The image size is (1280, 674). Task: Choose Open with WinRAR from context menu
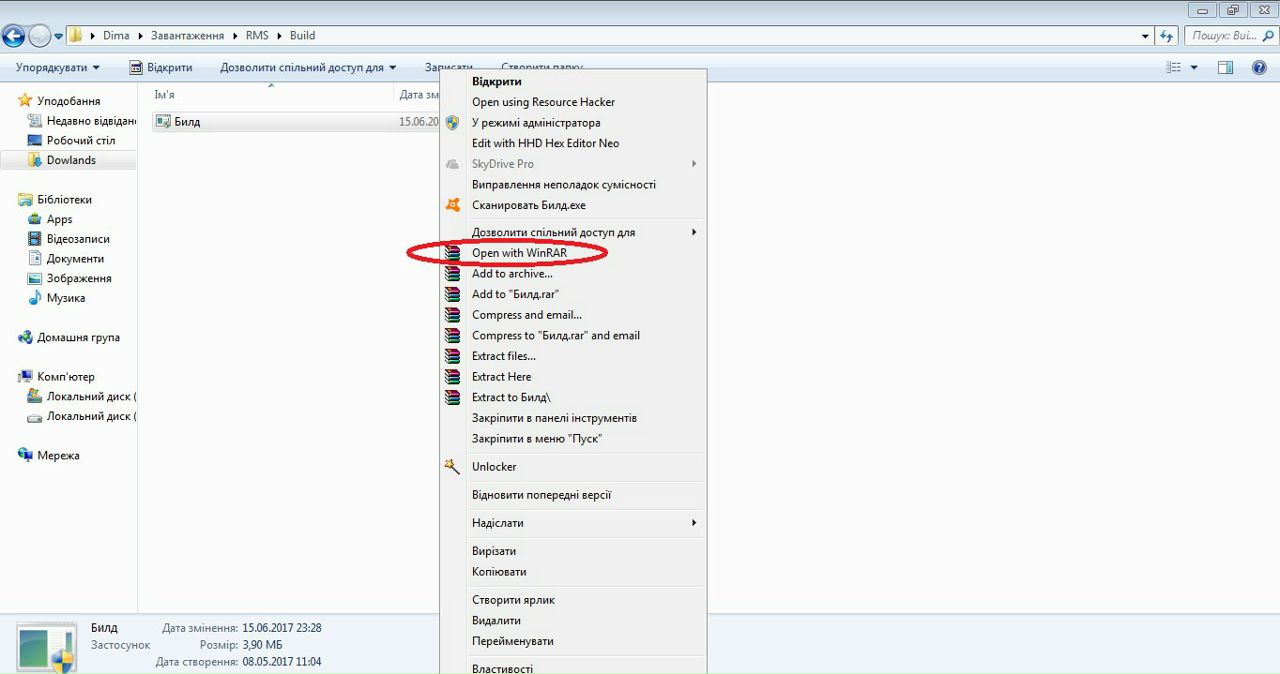(519, 253)
